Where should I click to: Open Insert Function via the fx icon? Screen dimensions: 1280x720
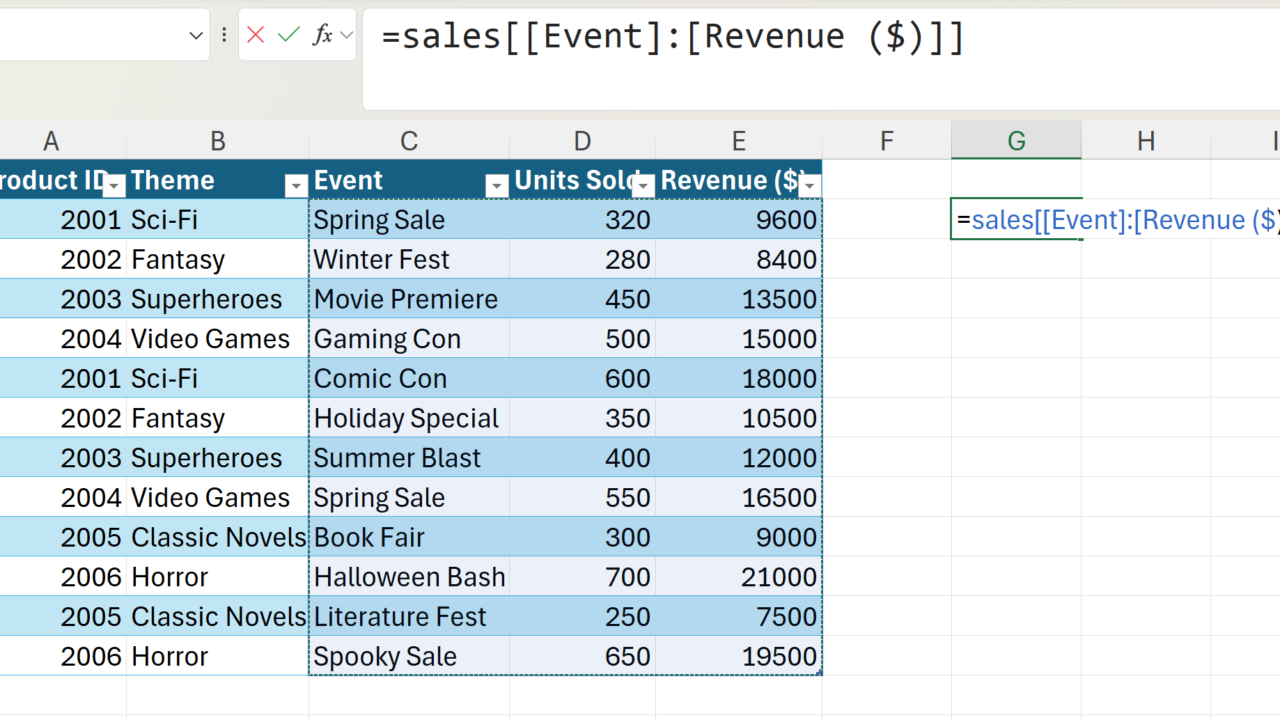(x=322, y=36)
